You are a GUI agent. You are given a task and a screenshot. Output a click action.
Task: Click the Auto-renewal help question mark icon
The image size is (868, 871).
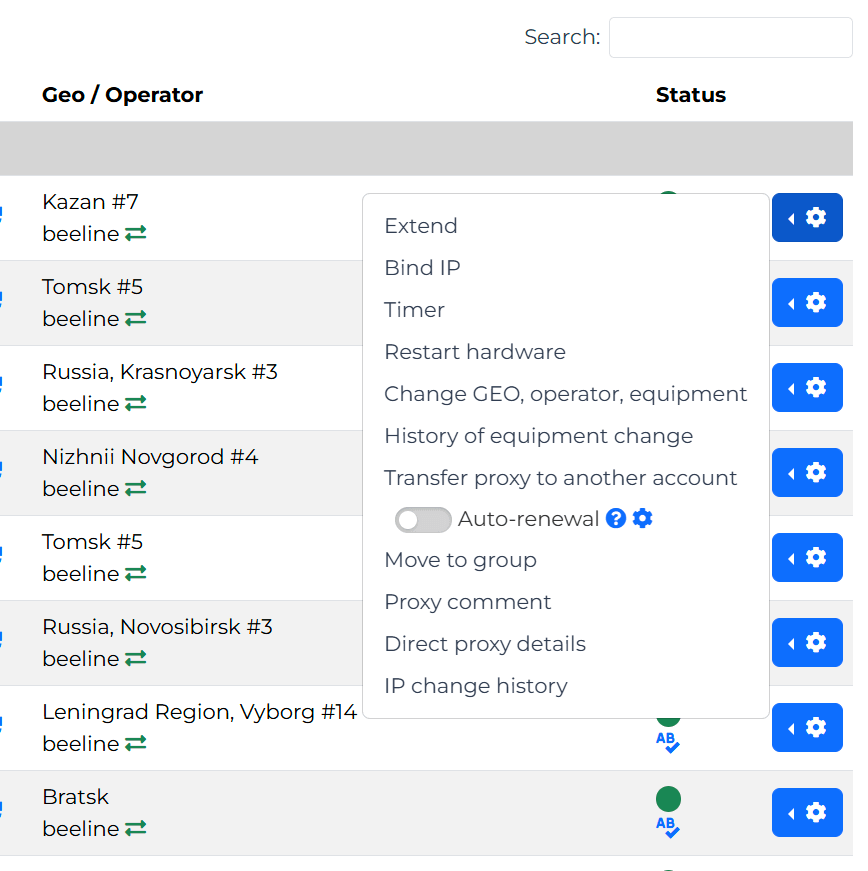click(x=616, y=518)
